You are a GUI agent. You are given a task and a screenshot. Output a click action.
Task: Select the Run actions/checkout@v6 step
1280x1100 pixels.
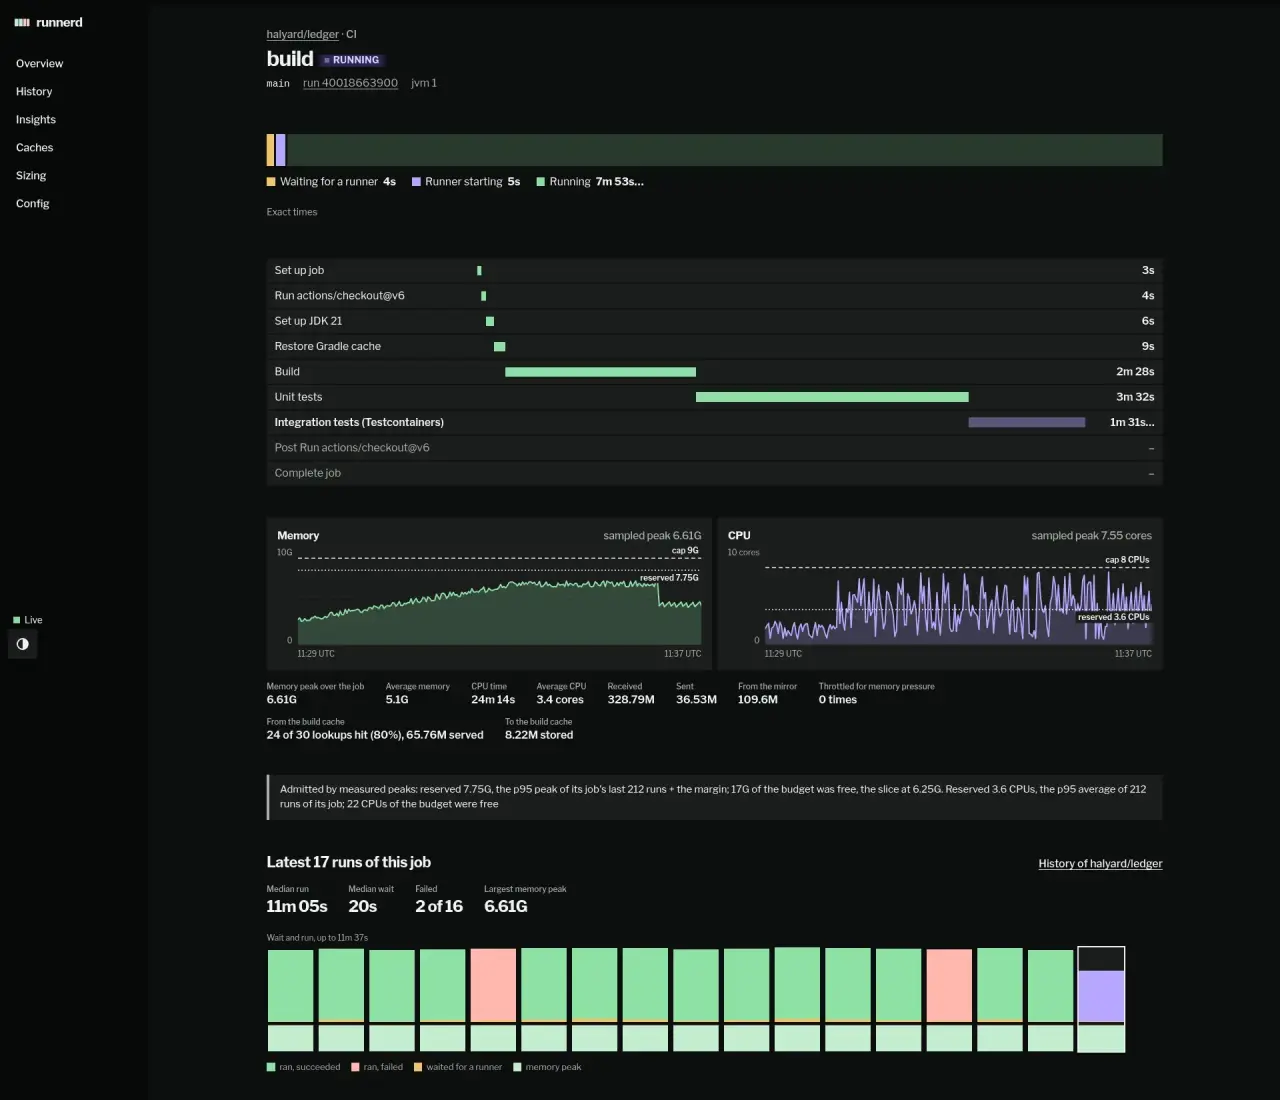[x=714, y=296]
